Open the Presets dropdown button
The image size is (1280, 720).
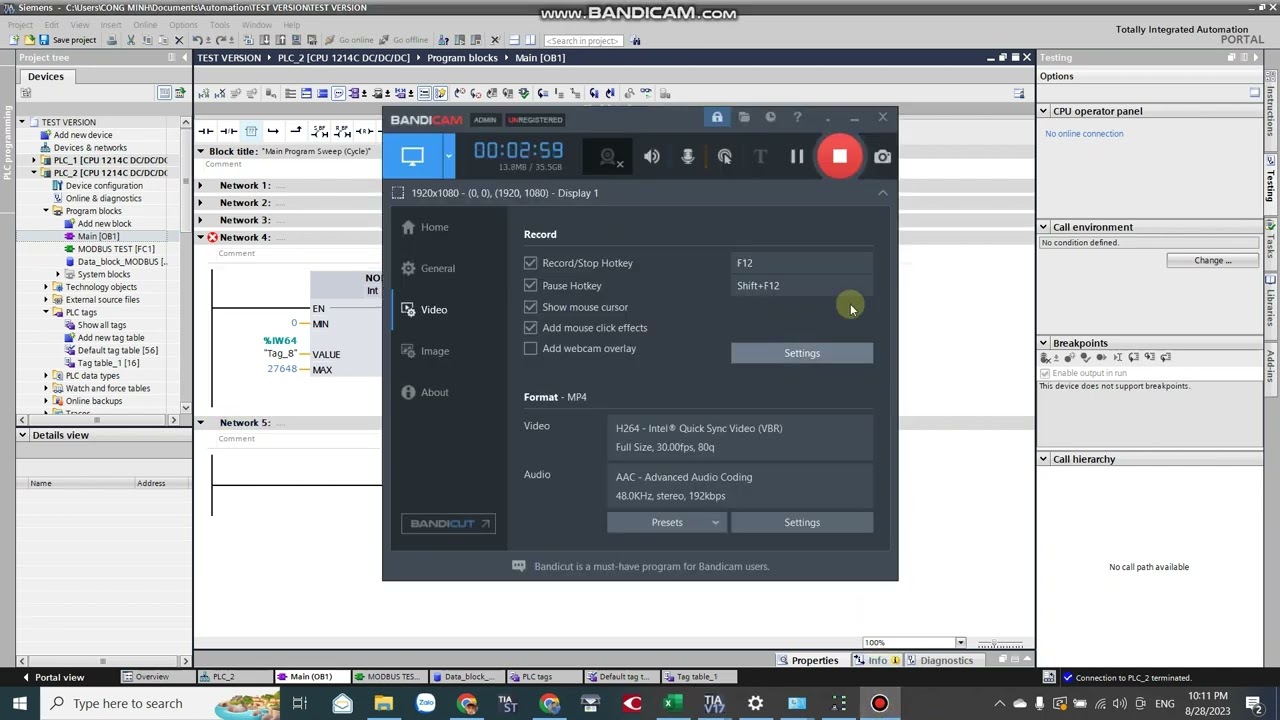tap(667, 522)
